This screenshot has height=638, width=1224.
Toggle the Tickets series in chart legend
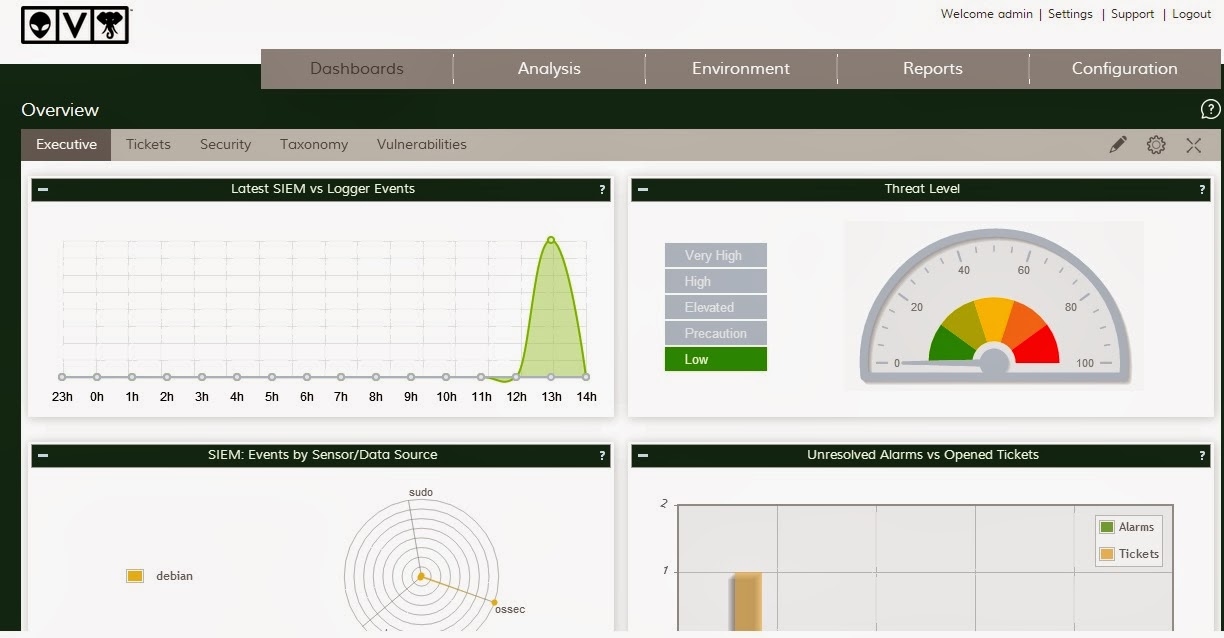coord(1129,554)
